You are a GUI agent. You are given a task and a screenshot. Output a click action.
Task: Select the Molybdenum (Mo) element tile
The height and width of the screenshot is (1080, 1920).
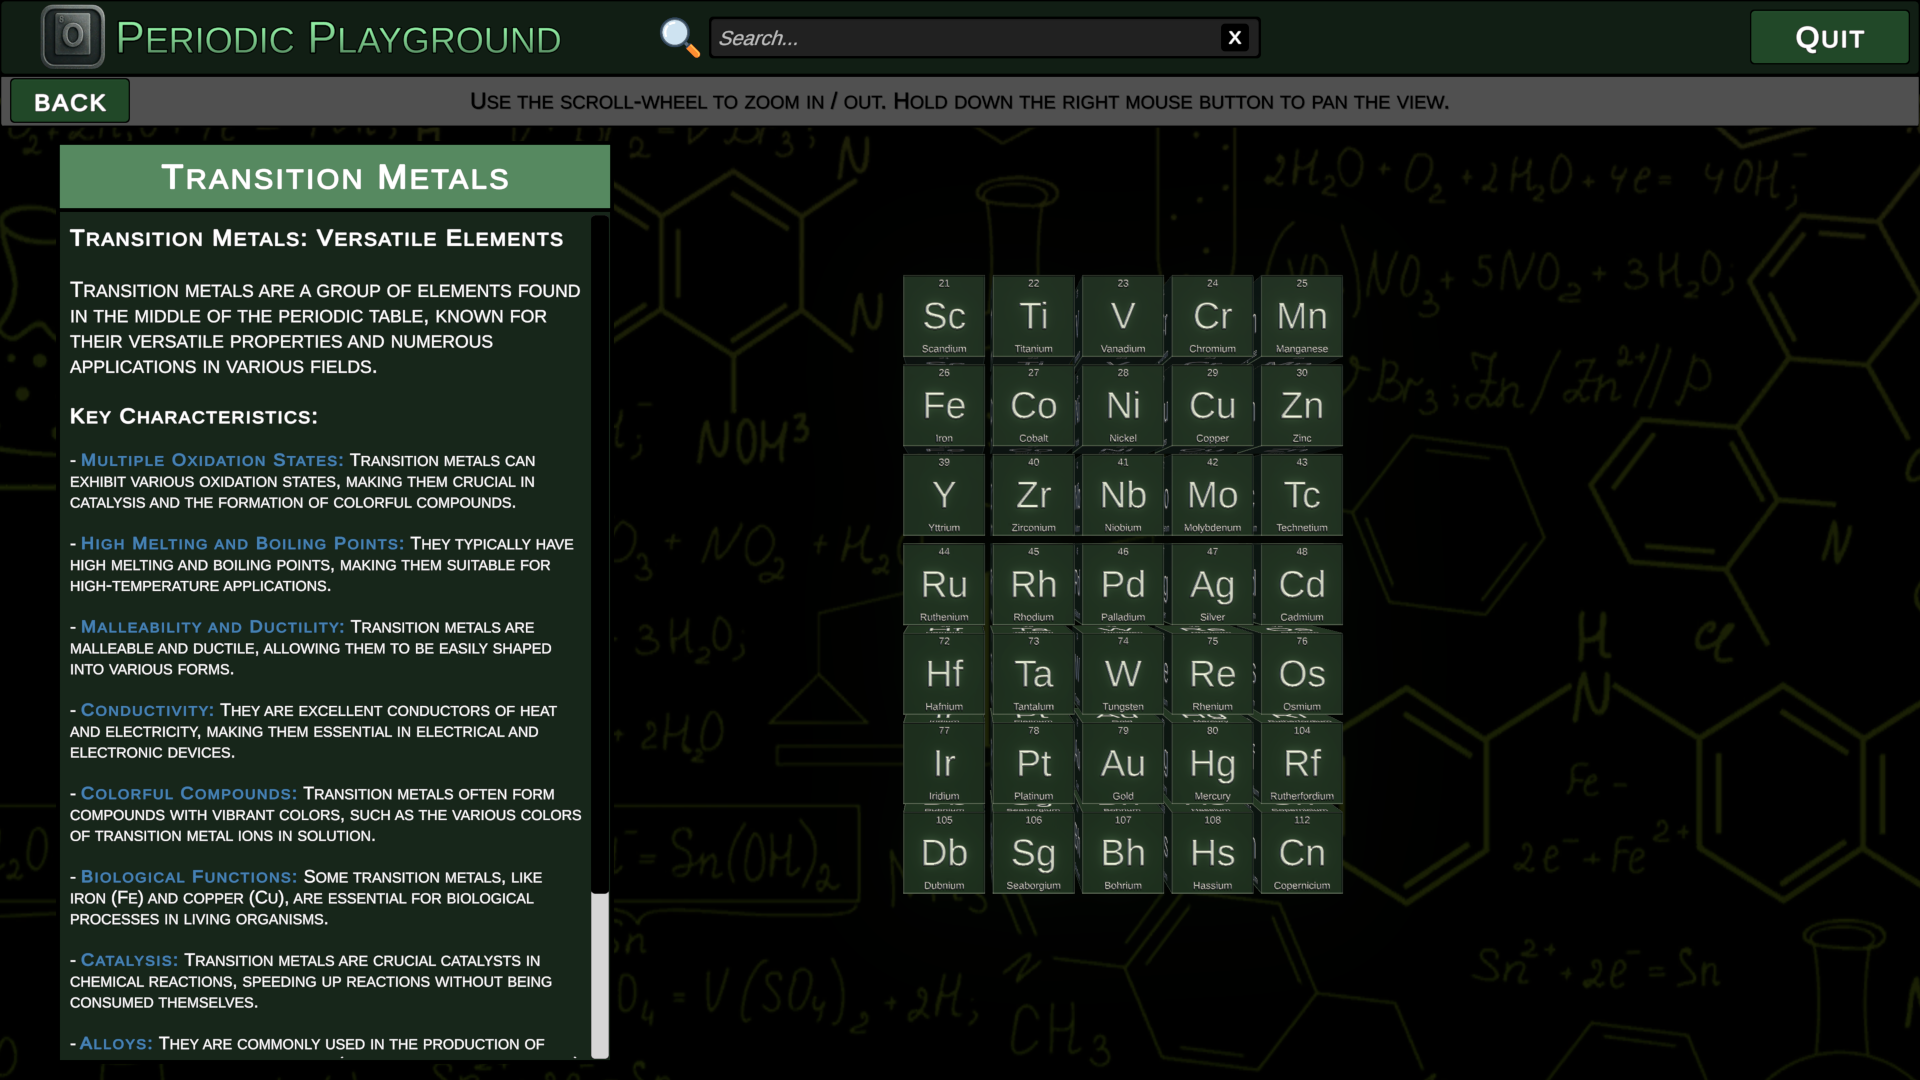[x=1212, y=495]
